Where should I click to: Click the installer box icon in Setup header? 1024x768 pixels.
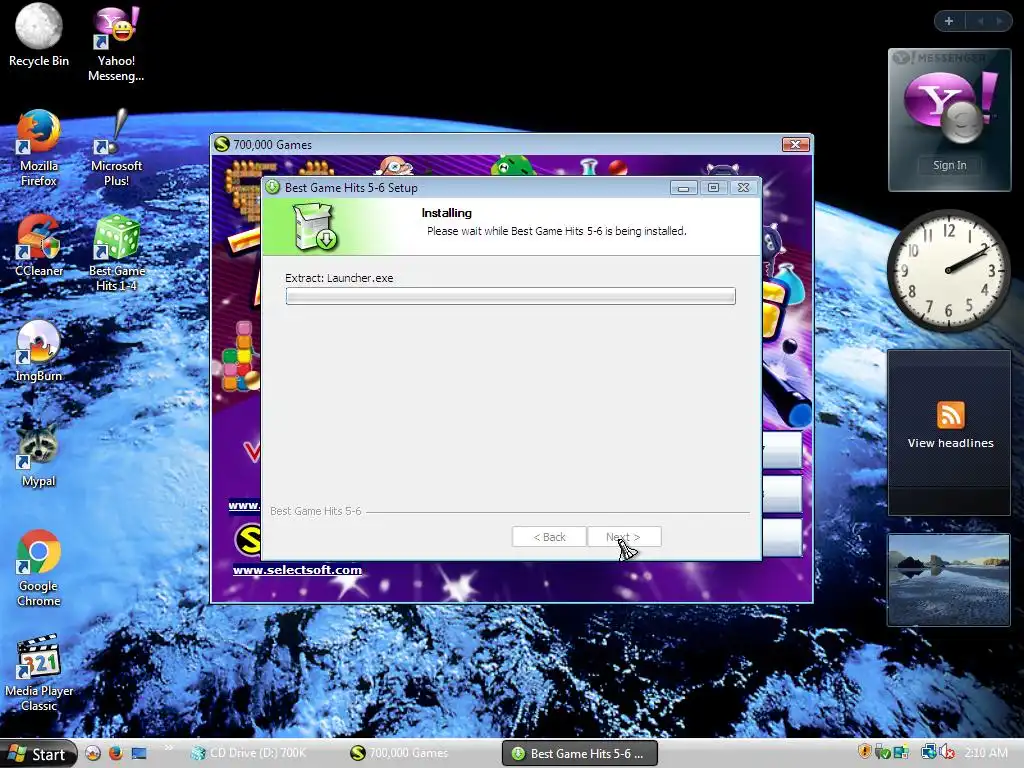[314, 226]
